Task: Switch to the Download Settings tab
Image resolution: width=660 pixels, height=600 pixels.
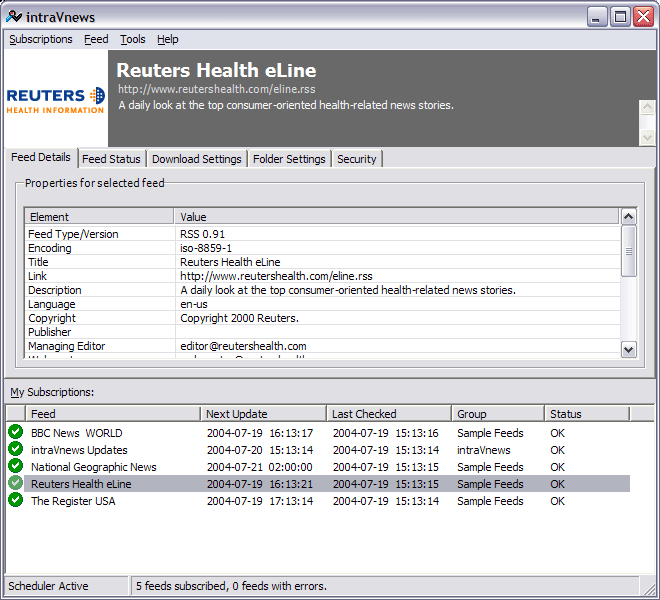Action: 197,159
